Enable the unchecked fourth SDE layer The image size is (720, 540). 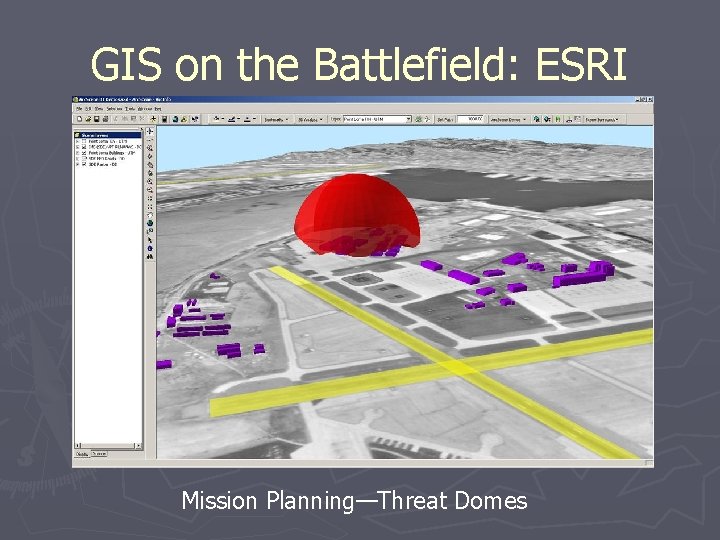click(x=84, y=158)
